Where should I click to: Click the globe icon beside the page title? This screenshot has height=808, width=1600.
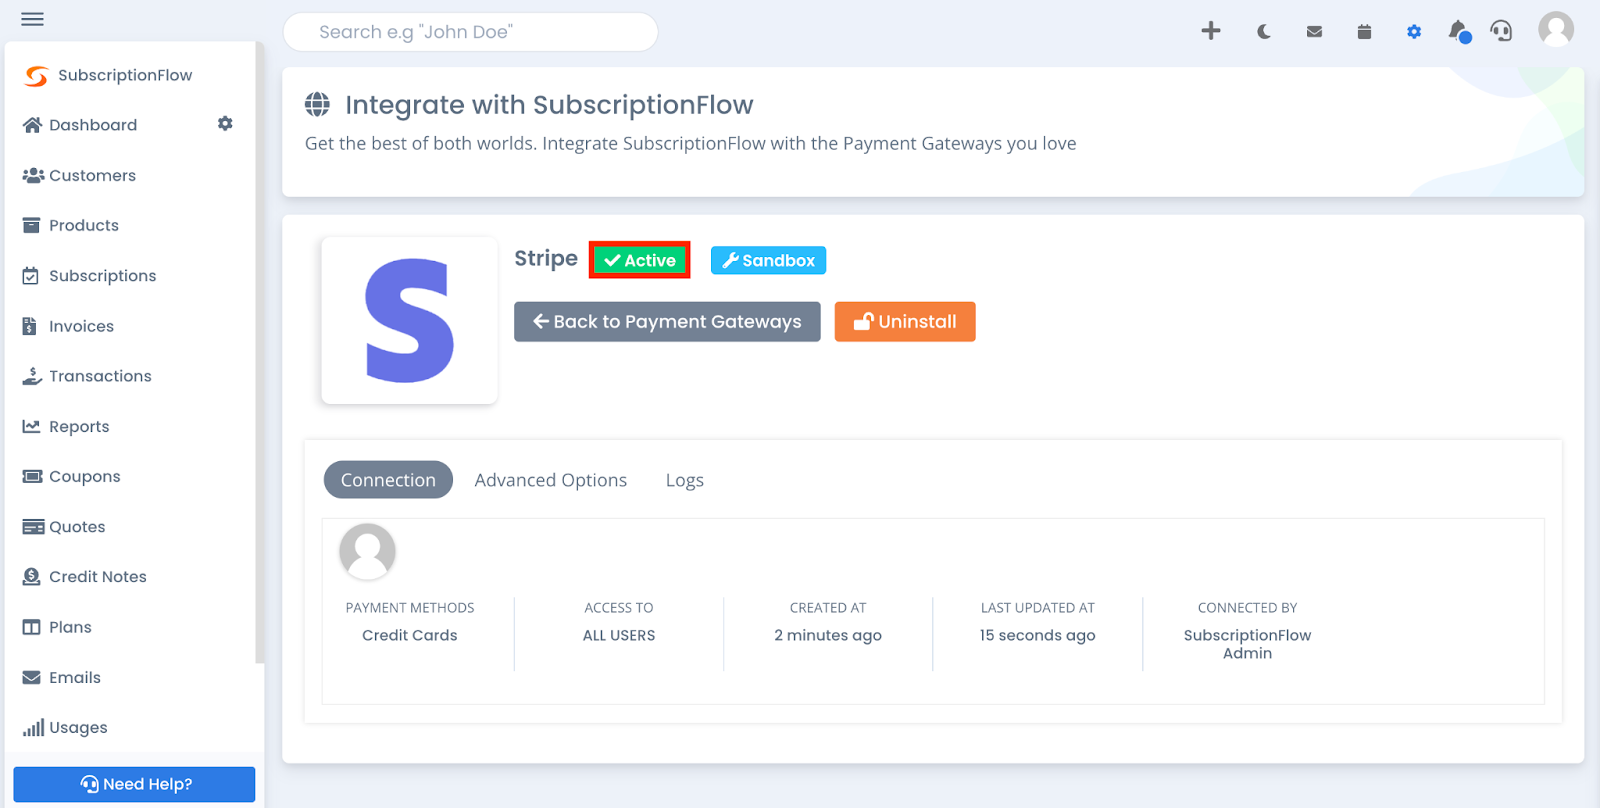(x=317, y=104)
